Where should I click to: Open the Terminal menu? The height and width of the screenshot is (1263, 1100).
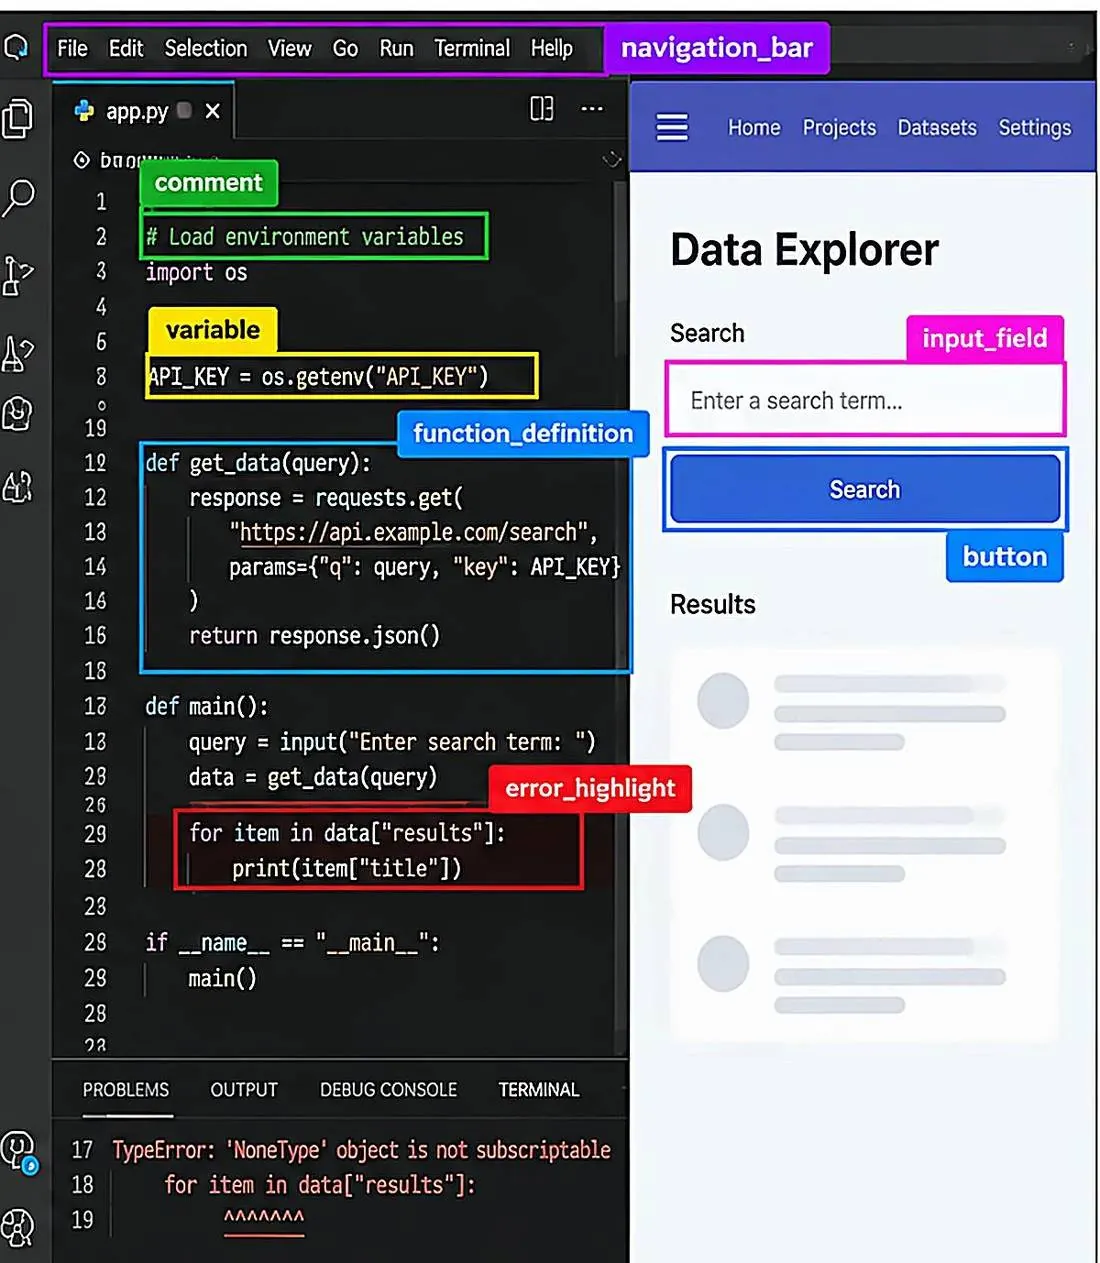click(x=472, y=48)
